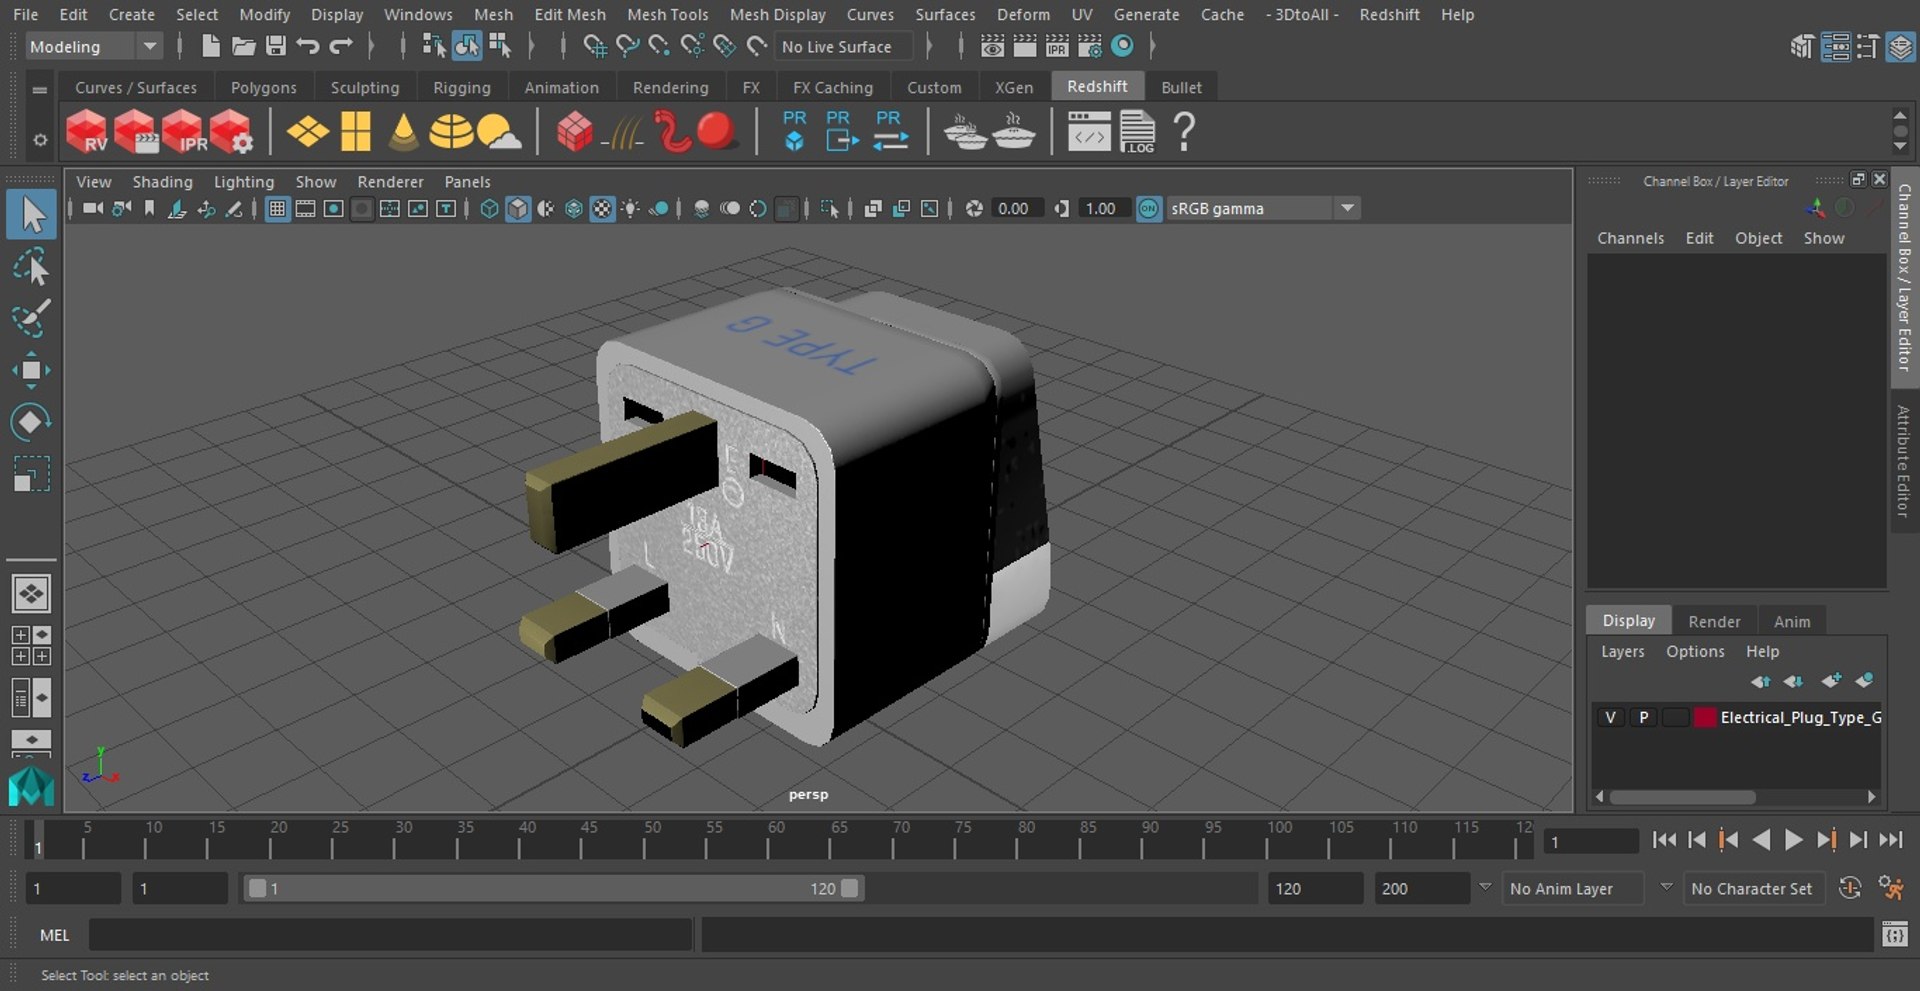This screenshot has height=991, width=1920.
Task: Click the MEL command input field
Action: (x=390, y=935)
